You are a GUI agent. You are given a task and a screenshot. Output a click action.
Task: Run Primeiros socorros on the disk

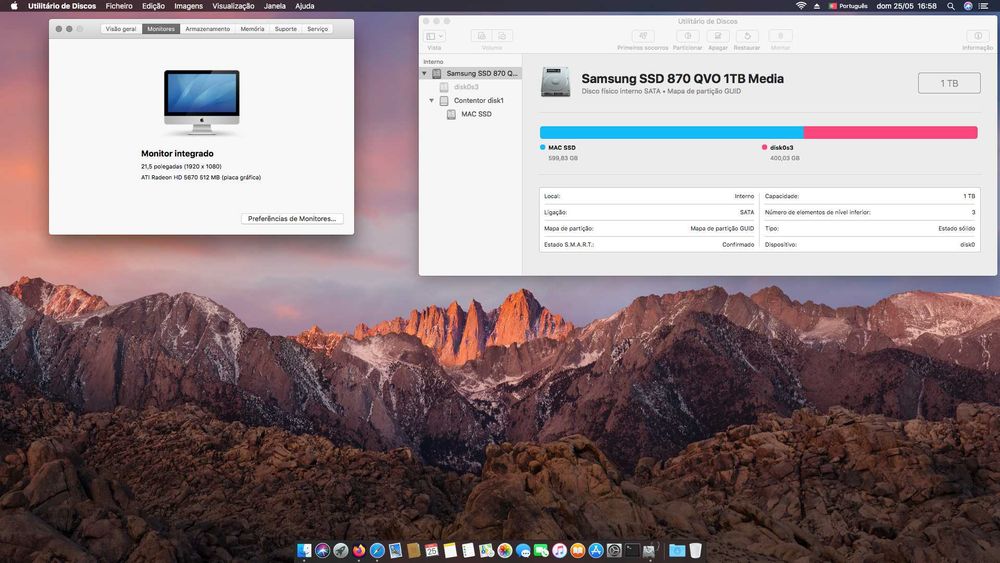pos(643,36)
